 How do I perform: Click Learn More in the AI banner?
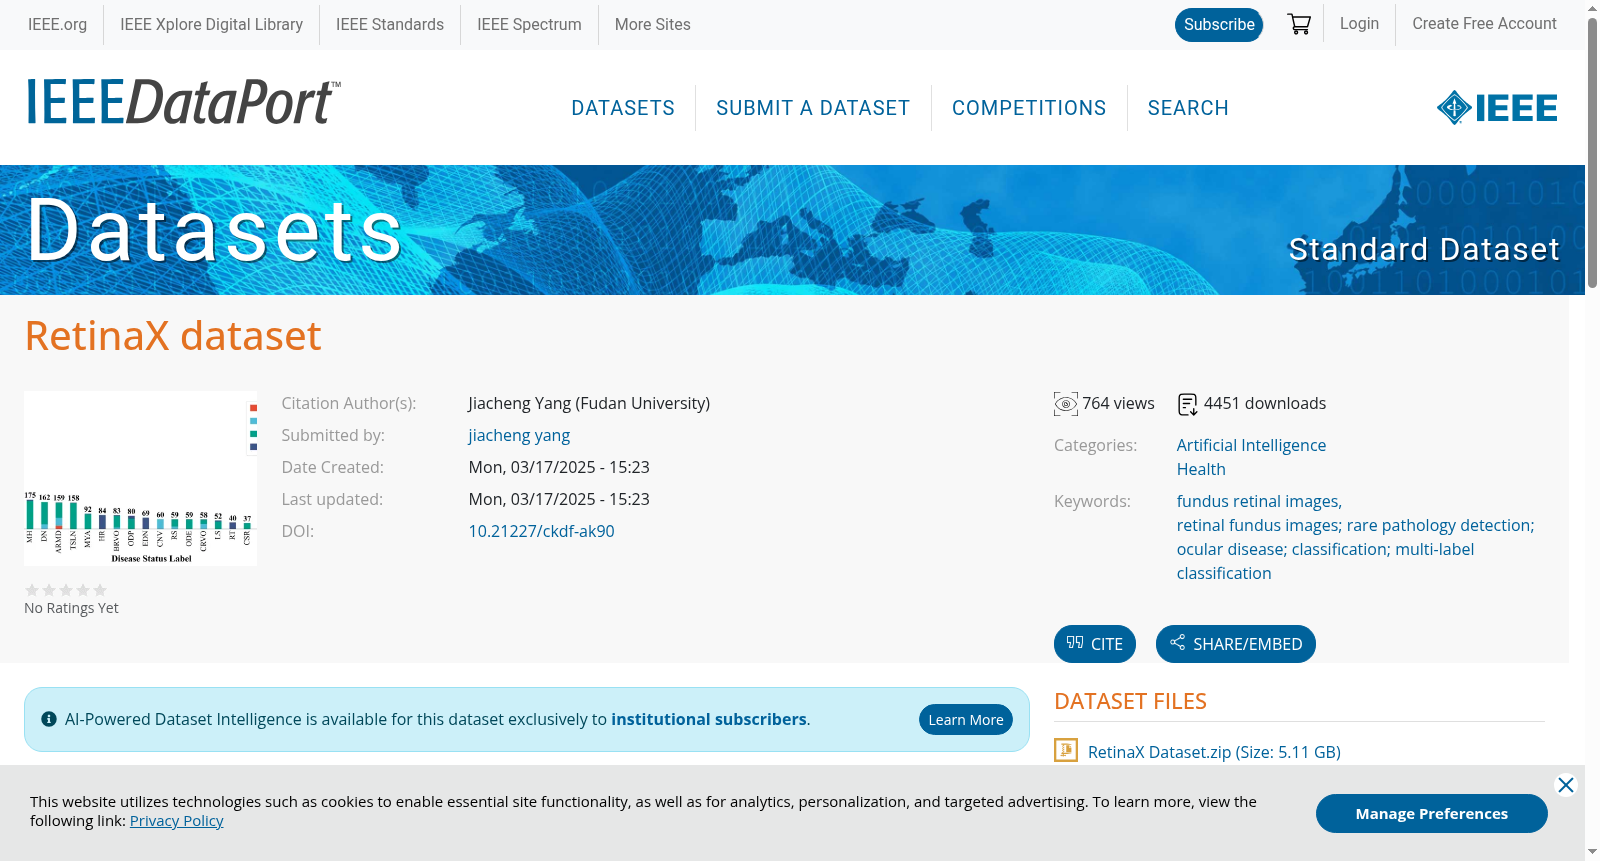pyautogui.click(x=966, y=720)
